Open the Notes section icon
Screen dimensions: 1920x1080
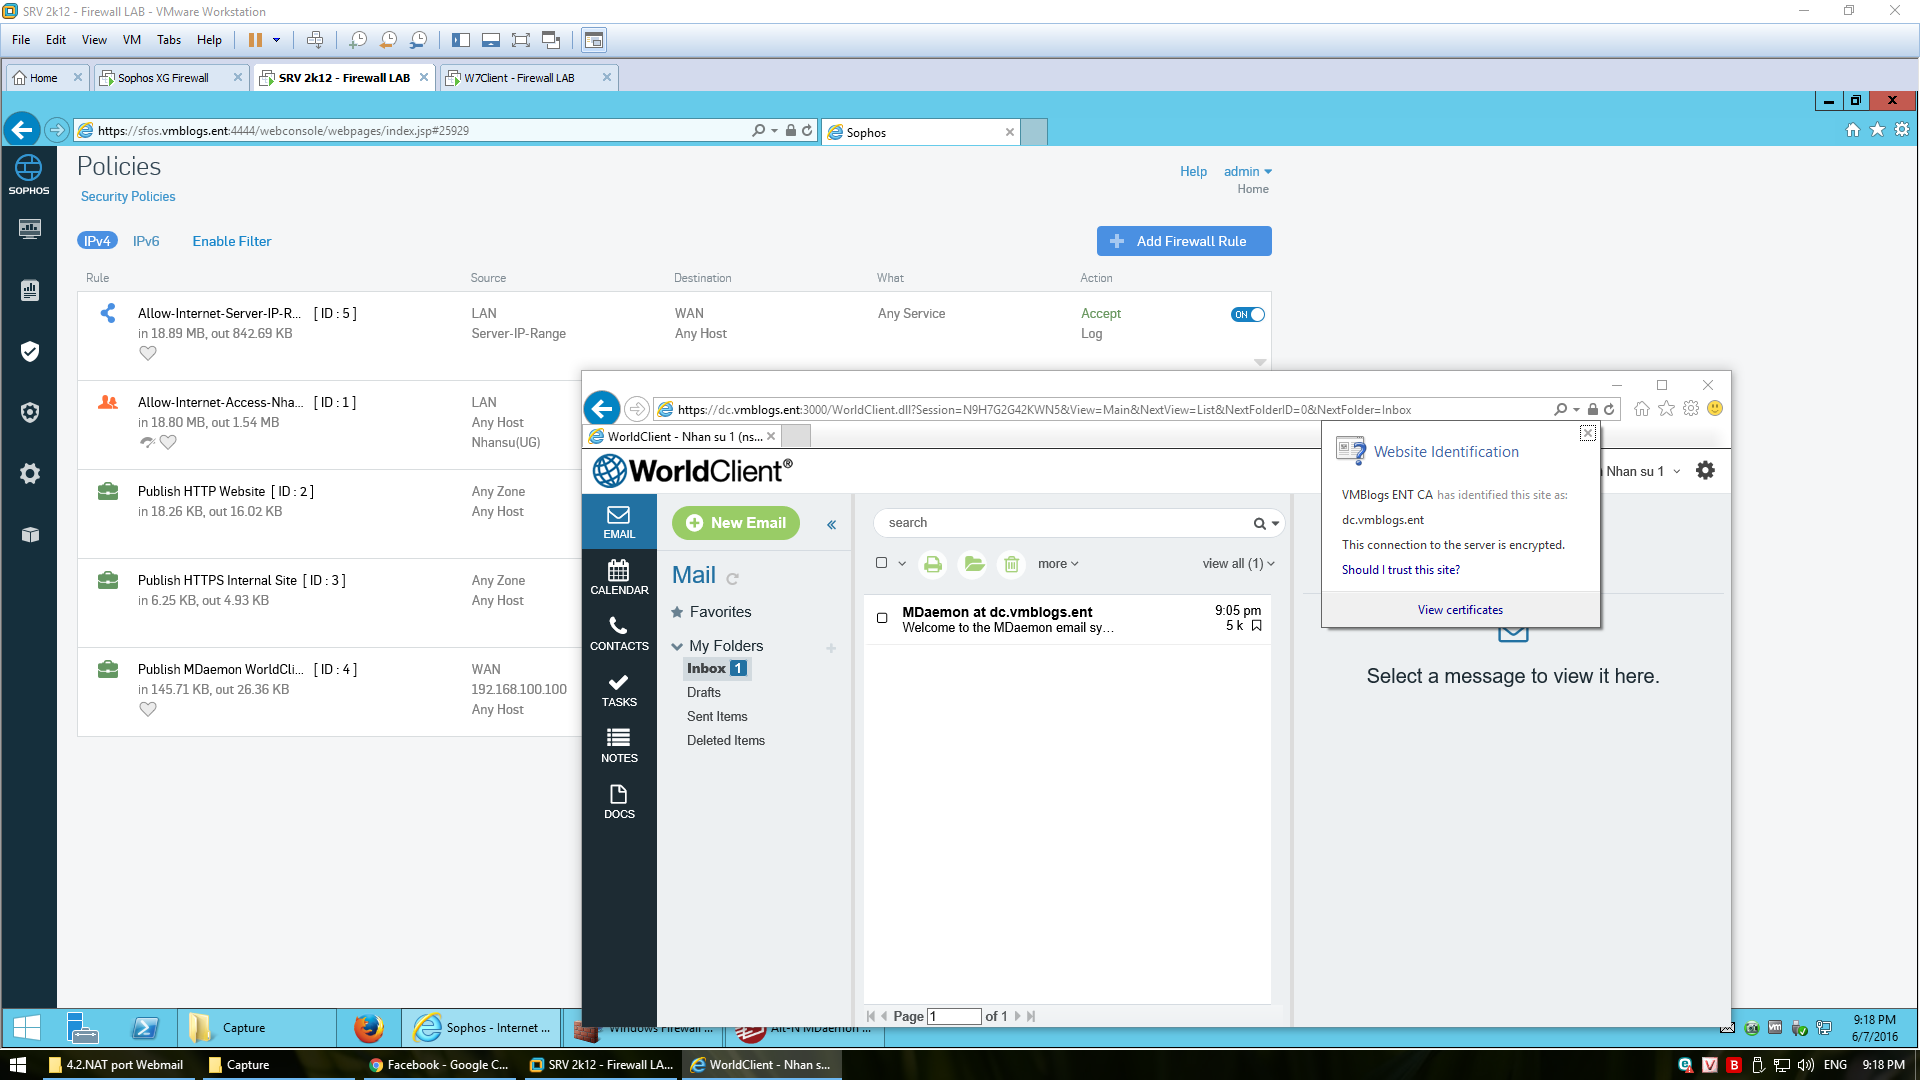(619, 745)
